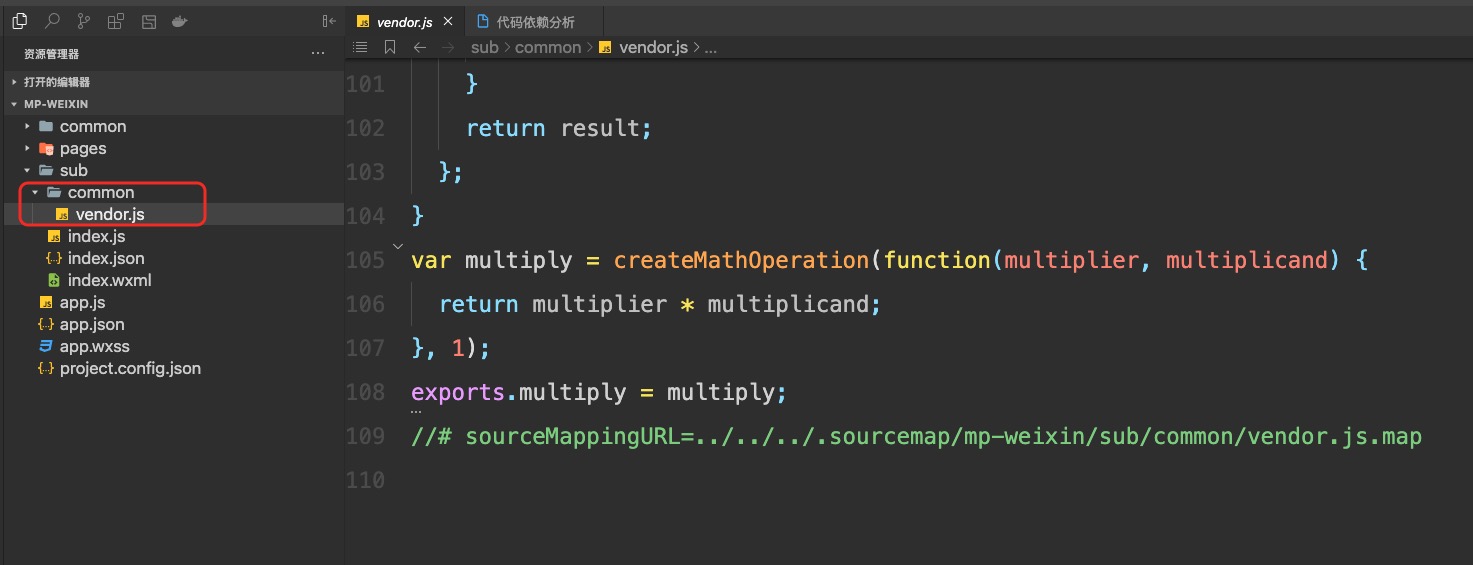Click the bookmark icon in the editor toolbar
The width and height of the screenshot is (1473, 565).
point(390,47)
